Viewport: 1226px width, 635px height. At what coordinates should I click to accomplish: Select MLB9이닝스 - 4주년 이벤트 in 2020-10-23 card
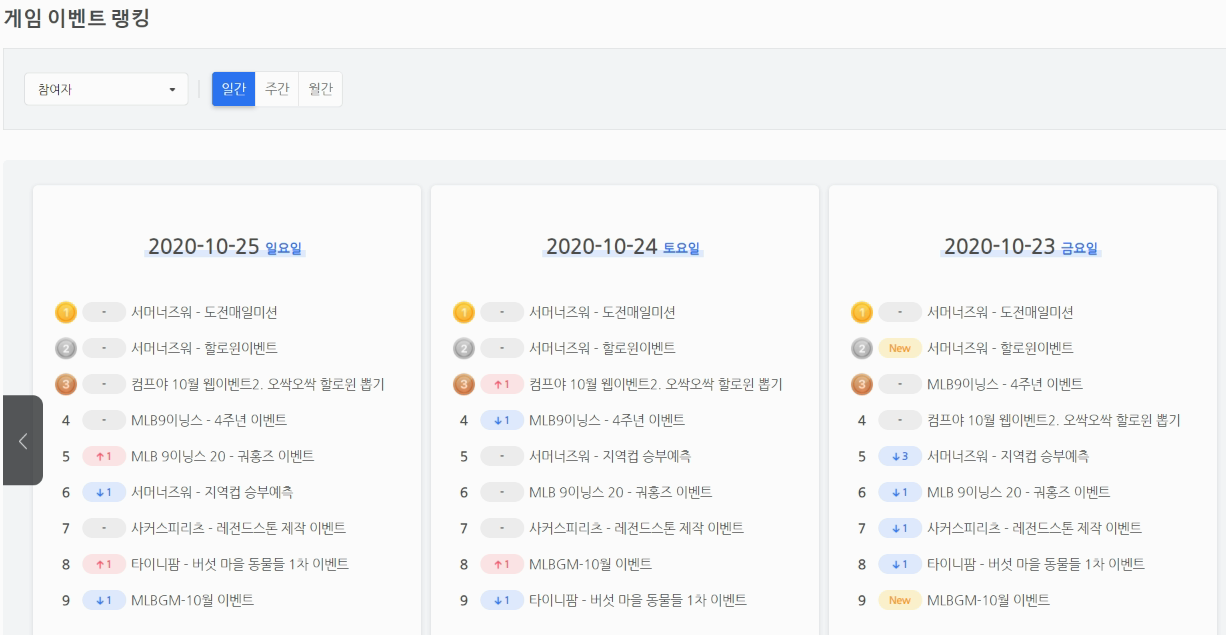[1005, 384]
